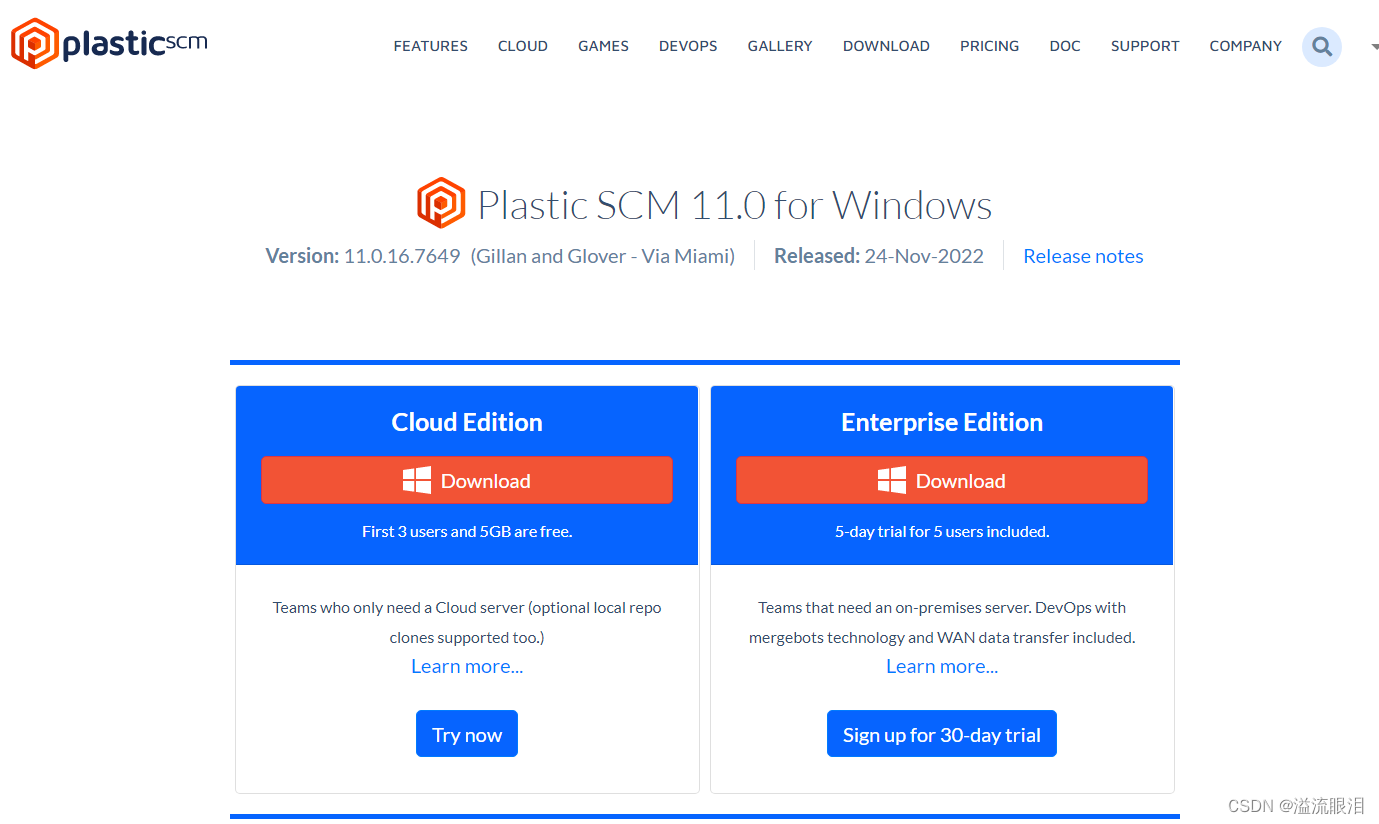Download the Enterprise Edition for Windows
This screenshot has width=1379, height=824.
942,480
